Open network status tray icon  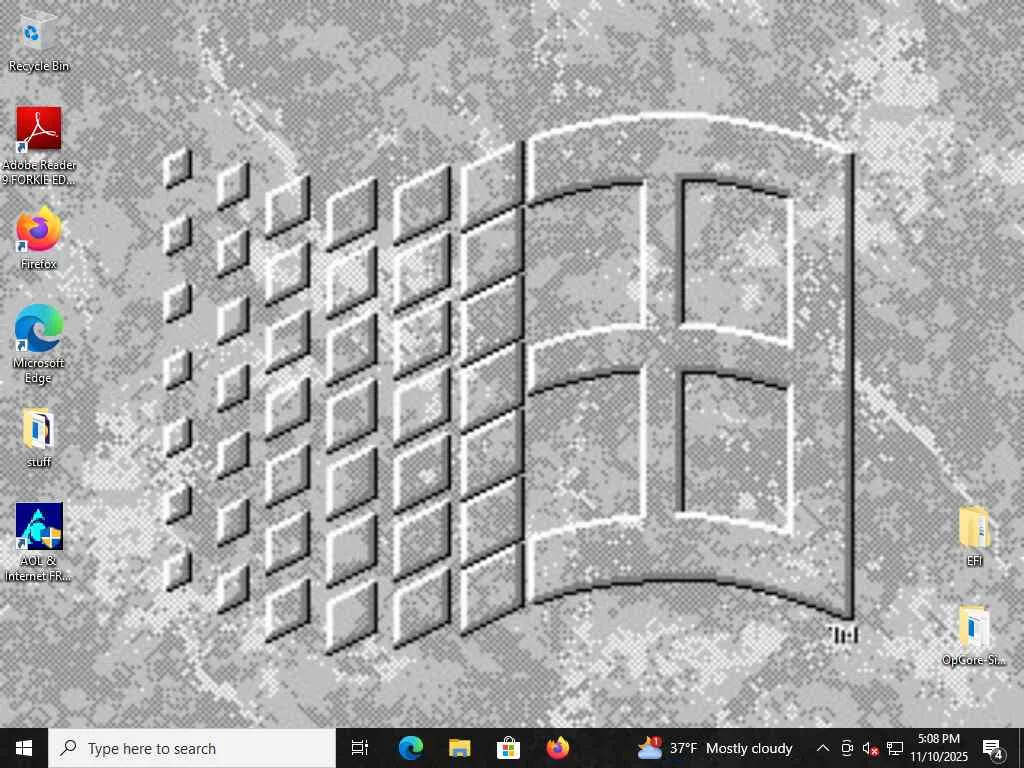[895, 748]
